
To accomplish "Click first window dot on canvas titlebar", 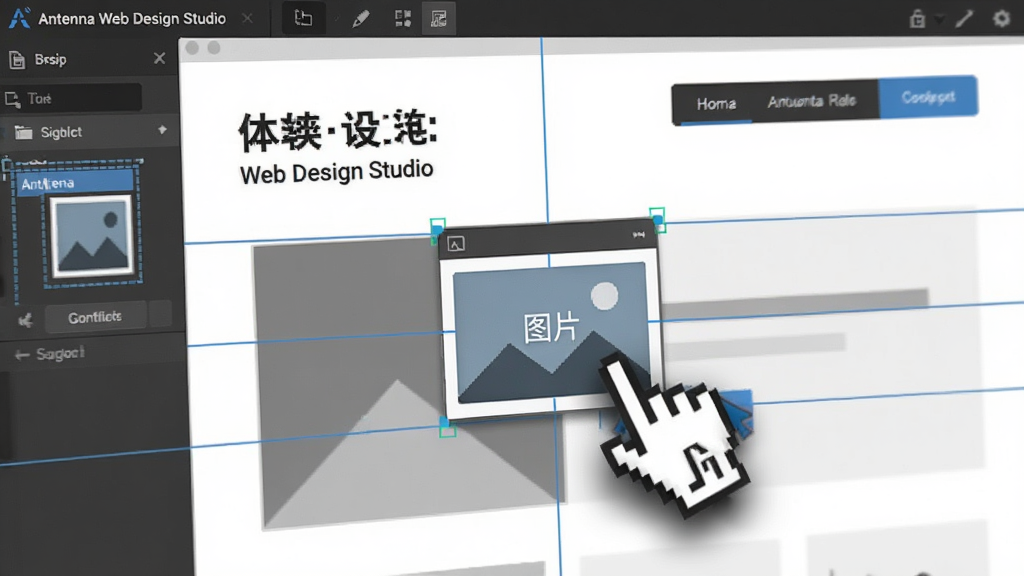I will 192,48.
